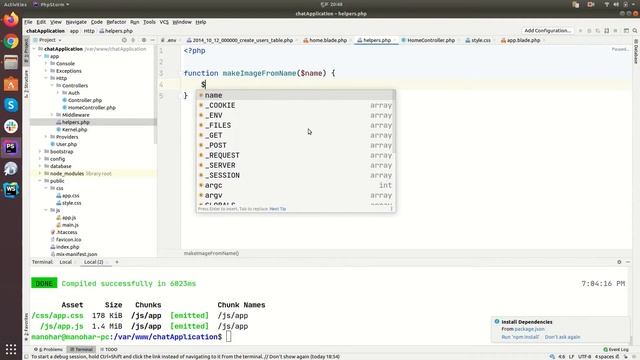
Task: Select _SESSION in the completion list
Action: click(x=295, y=175)
